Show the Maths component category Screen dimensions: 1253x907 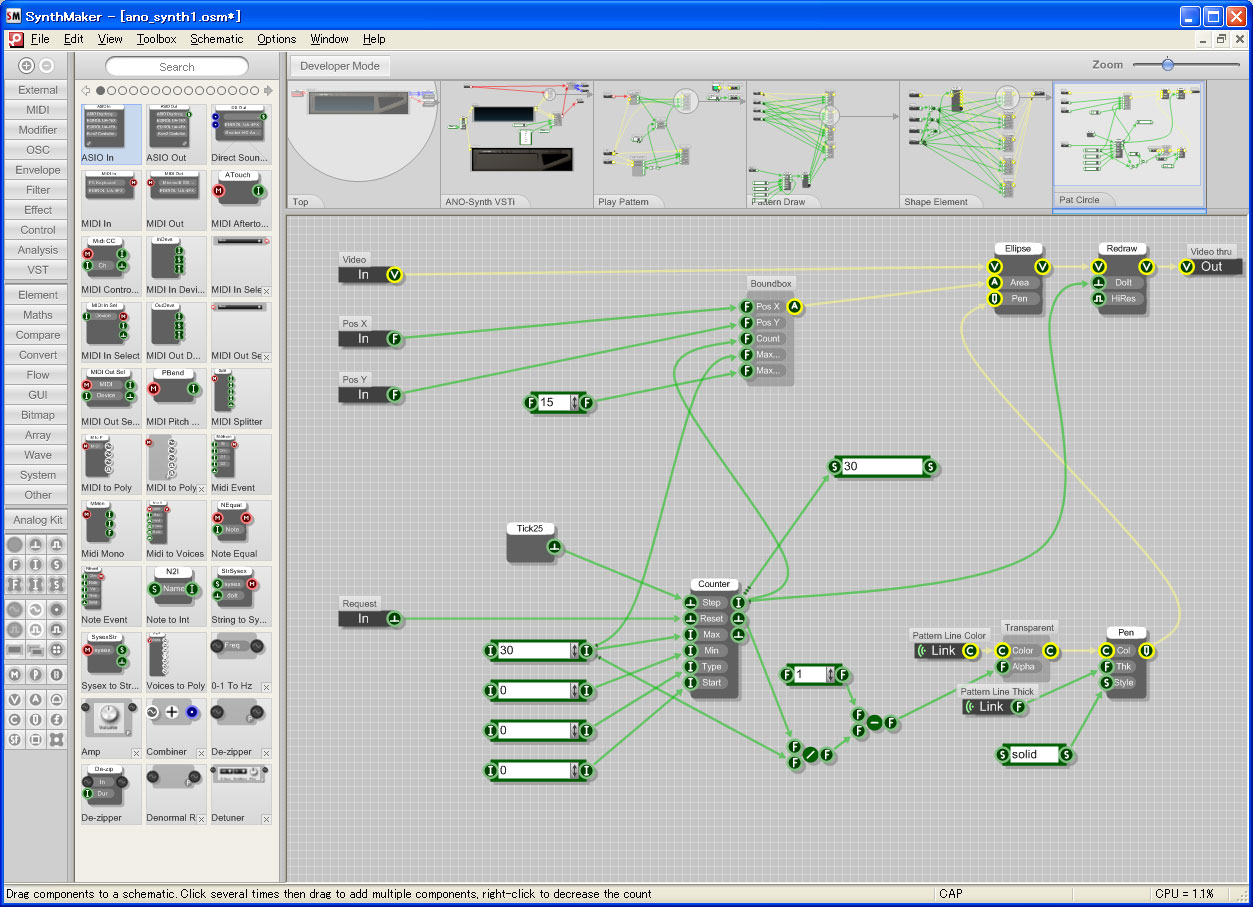38,315
